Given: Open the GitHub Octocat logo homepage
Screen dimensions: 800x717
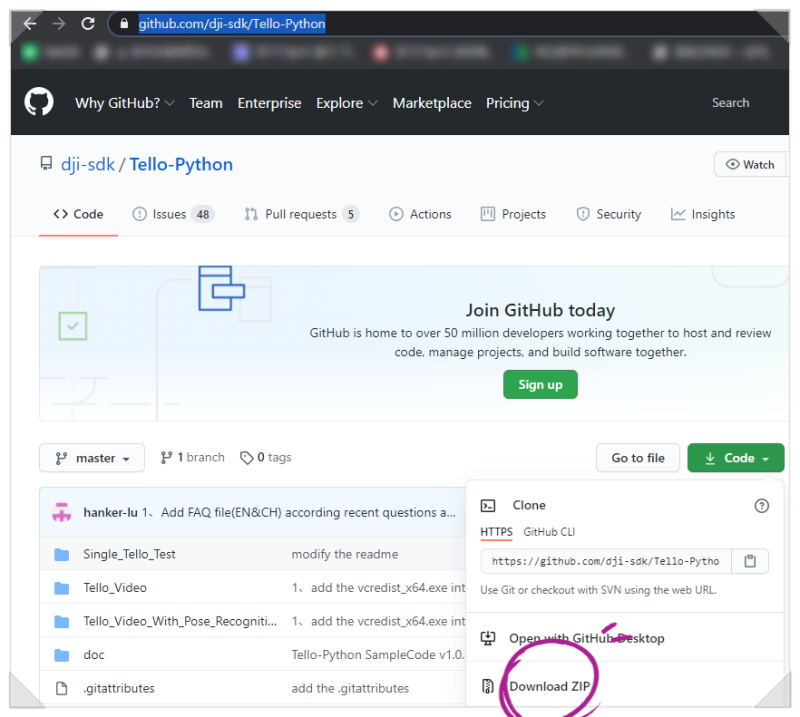Looking at the screenshot, I should click(x=39, y=102).
